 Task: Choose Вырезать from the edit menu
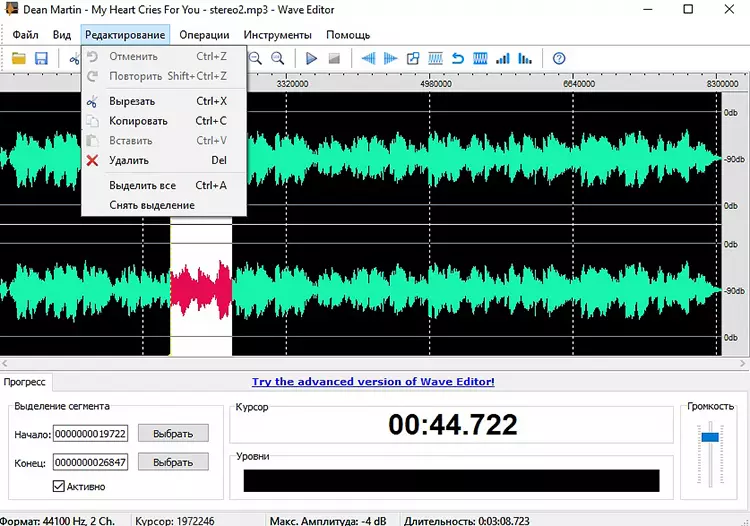point(164,101)
